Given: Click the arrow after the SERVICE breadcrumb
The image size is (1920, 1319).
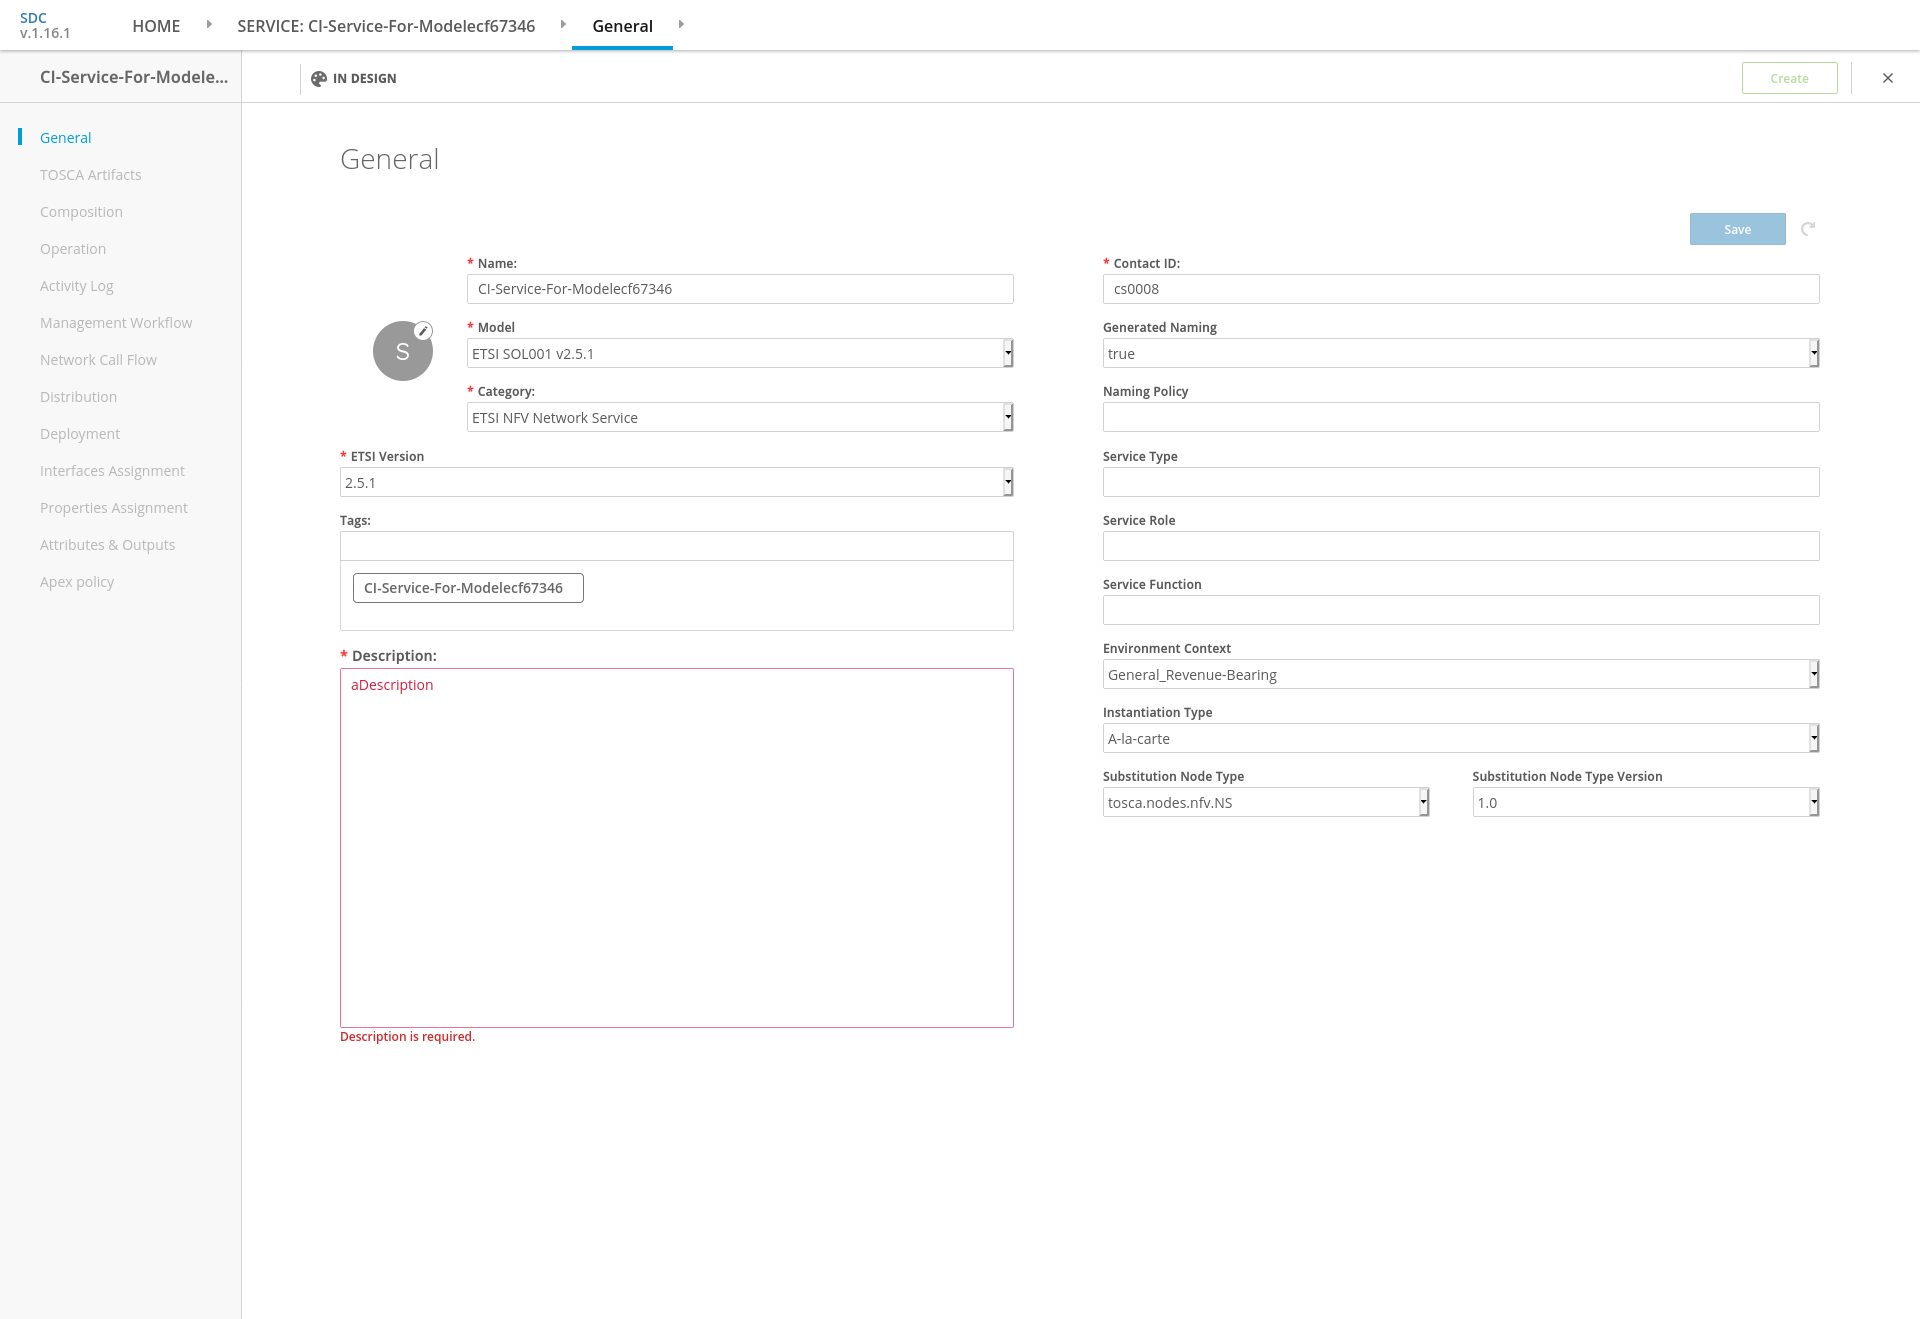Looking at the screenshot, I should click(x=563, y=25).
